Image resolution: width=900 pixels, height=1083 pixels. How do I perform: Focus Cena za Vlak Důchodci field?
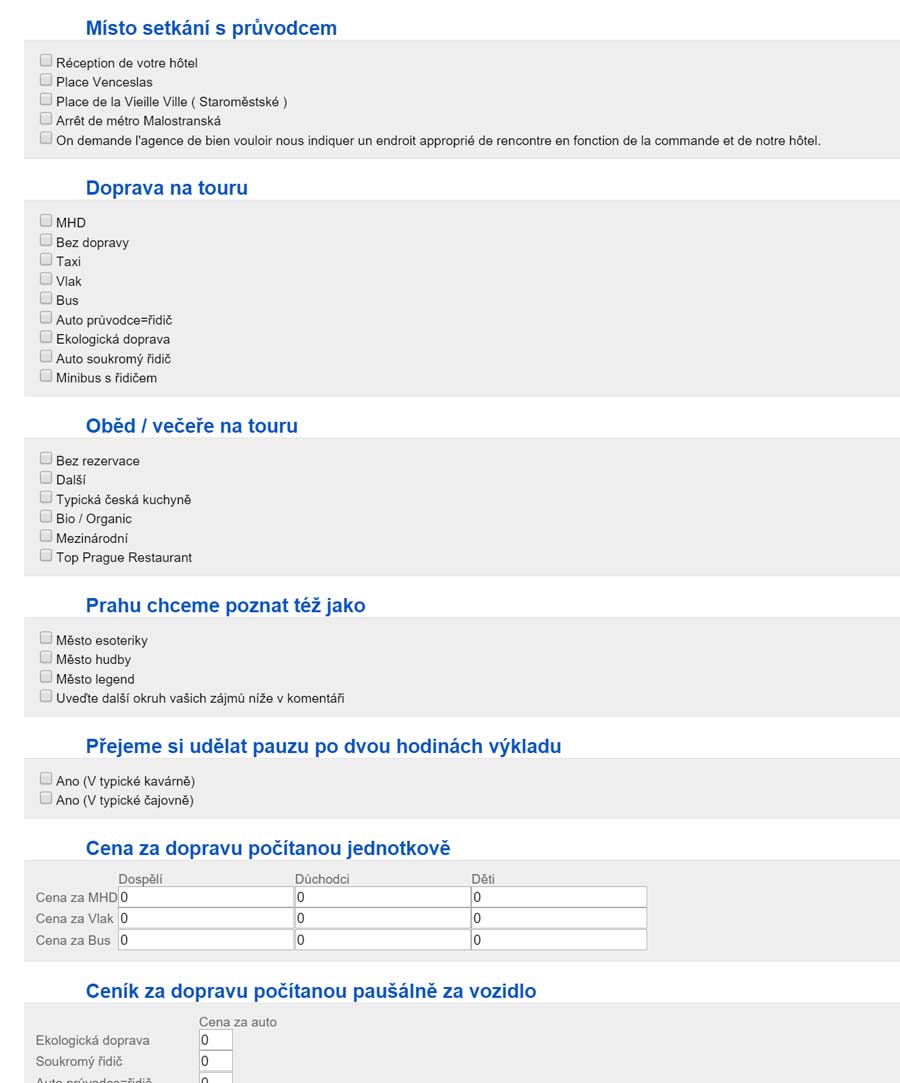click(x=383, y=919)
